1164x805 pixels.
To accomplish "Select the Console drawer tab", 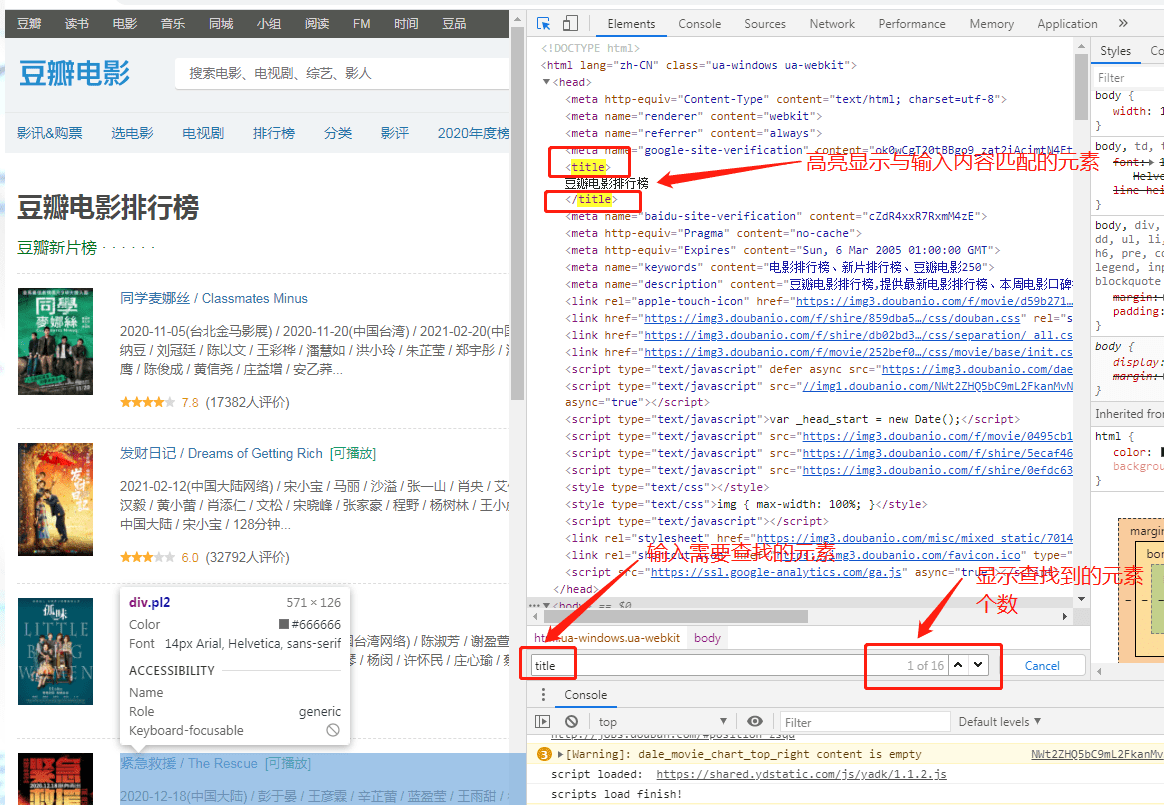I will pyautogui.click(x=585, y=694).
